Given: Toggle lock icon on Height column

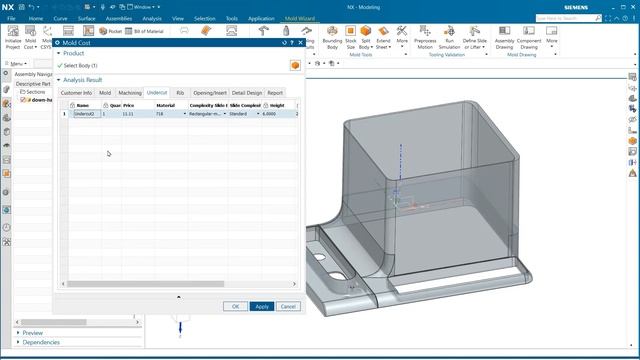Looking at the screenshot, I should [266, 105].
